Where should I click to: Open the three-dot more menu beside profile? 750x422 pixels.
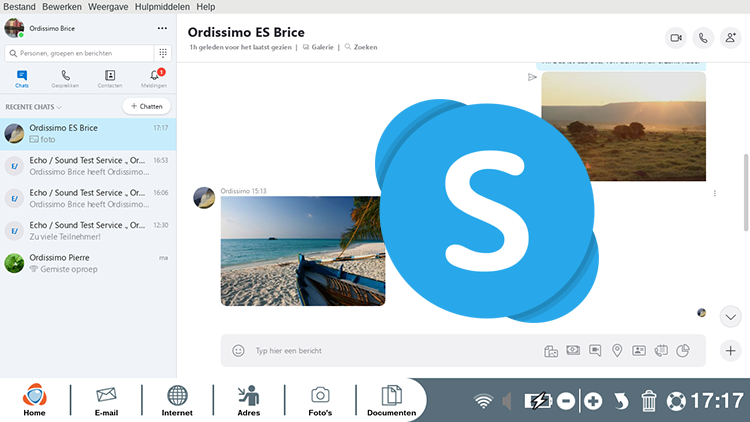point(162,28)
